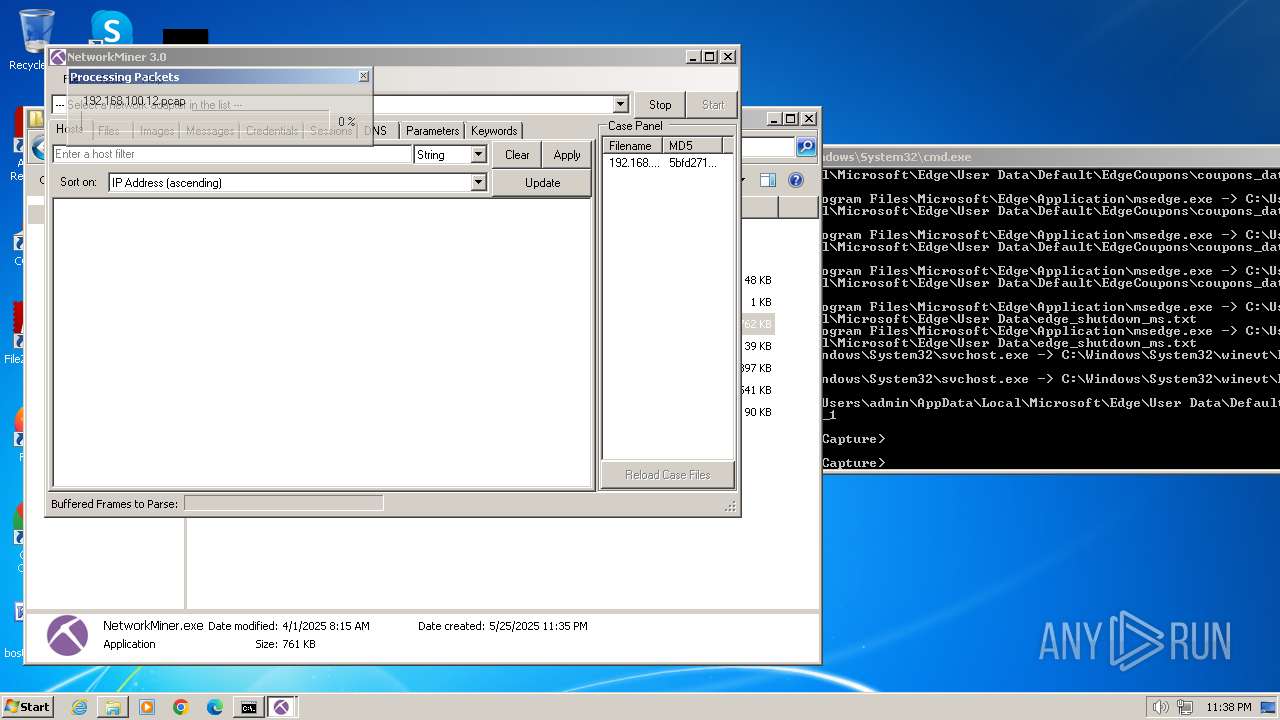Click the Size 761 KB value in details pane

(297, 645)
